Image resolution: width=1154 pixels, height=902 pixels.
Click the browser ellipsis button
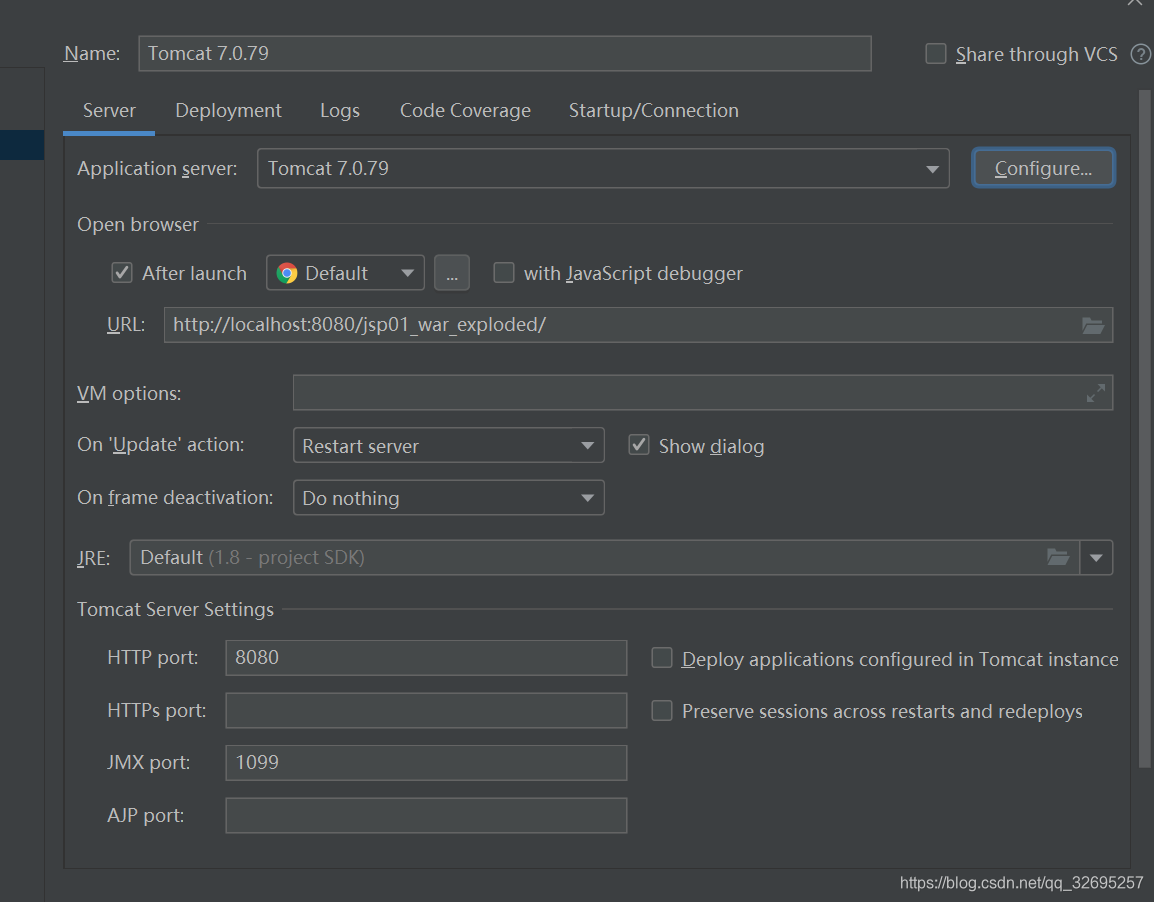(x=452, y=273)
